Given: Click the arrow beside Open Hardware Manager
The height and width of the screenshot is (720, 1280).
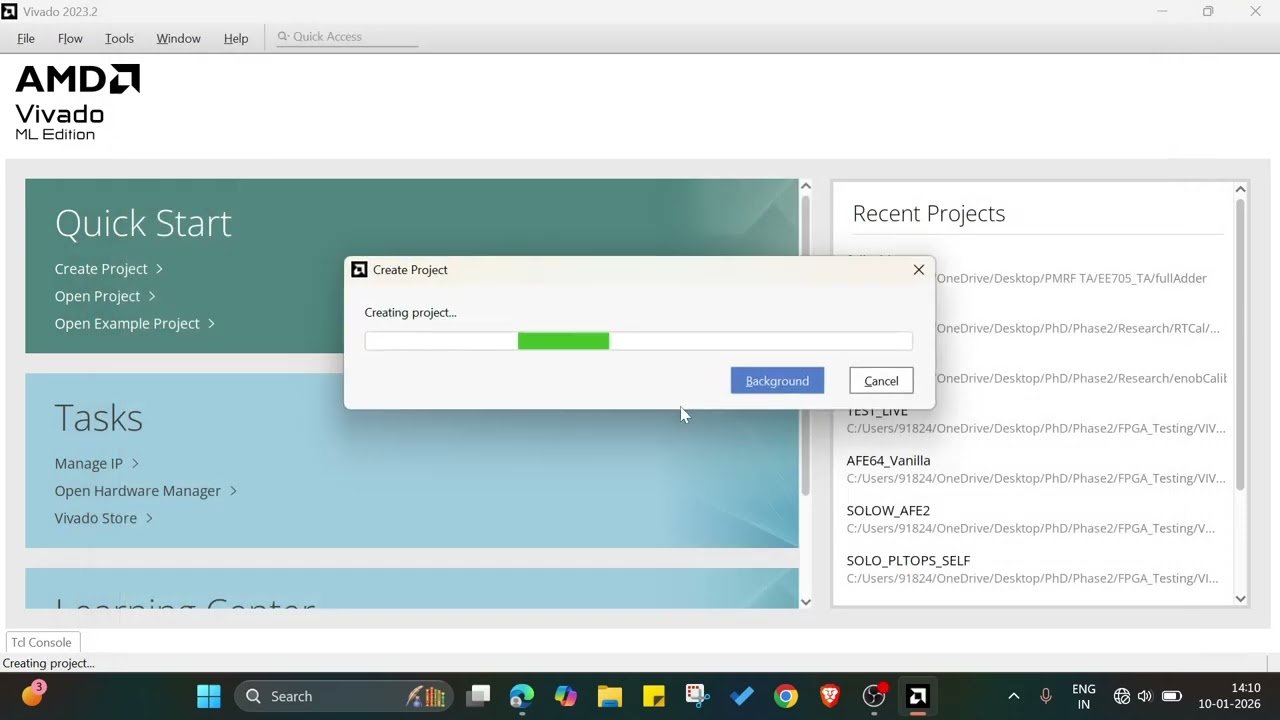Looking at the screenshot, I should point(233,491).
